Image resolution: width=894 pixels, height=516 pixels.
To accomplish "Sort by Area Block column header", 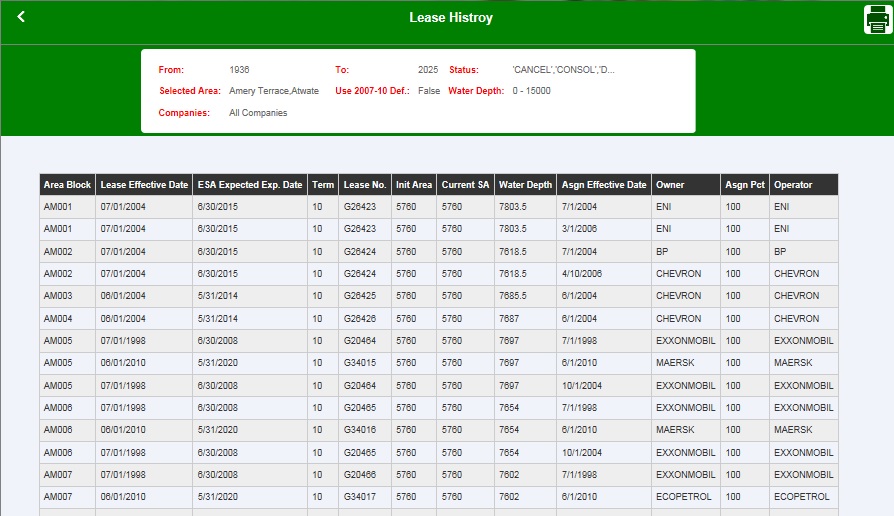I will 67,185.
